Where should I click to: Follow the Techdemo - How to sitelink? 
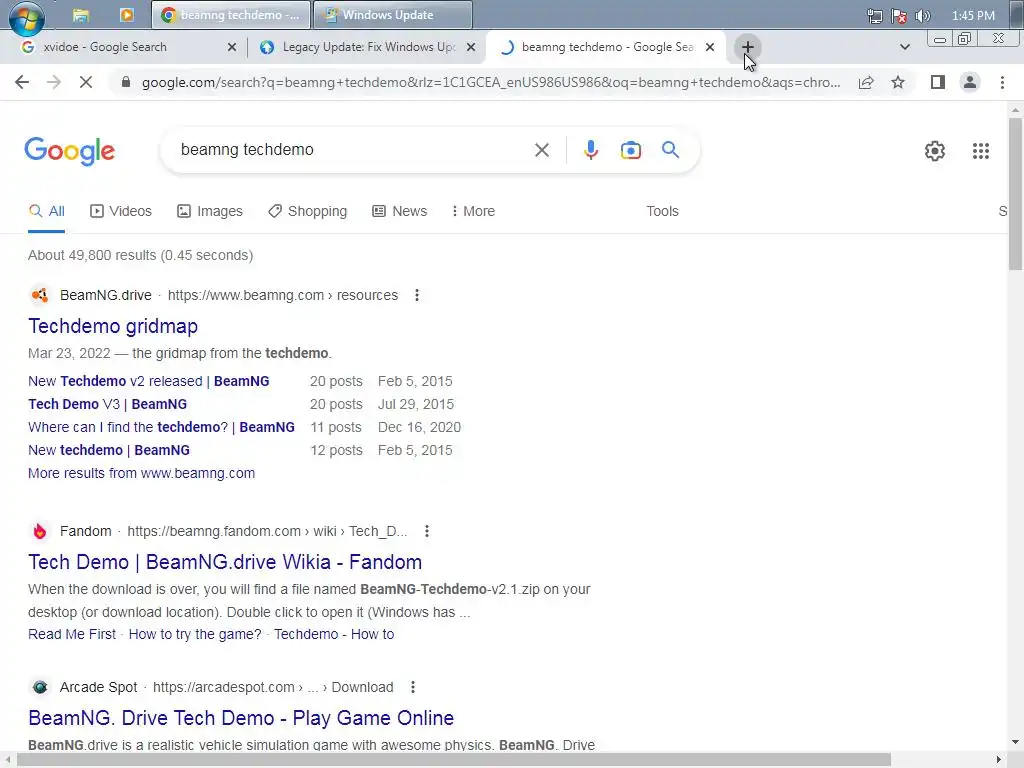pyautogui.click(x=334, y=634)
